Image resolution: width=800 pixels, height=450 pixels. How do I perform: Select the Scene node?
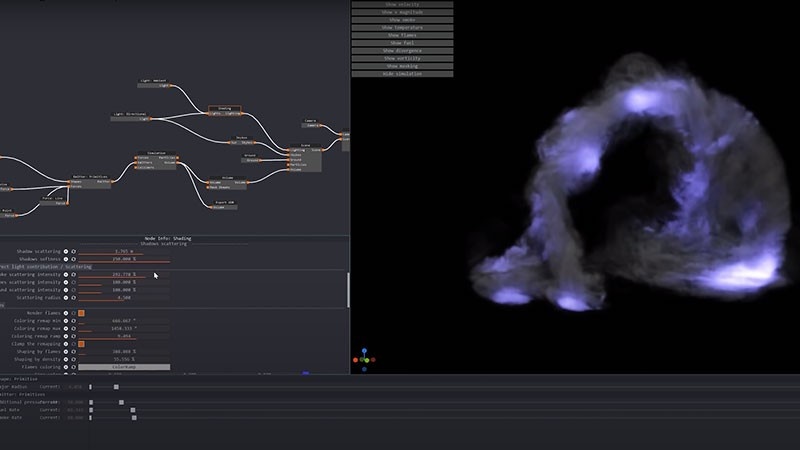tap(305, 158)
